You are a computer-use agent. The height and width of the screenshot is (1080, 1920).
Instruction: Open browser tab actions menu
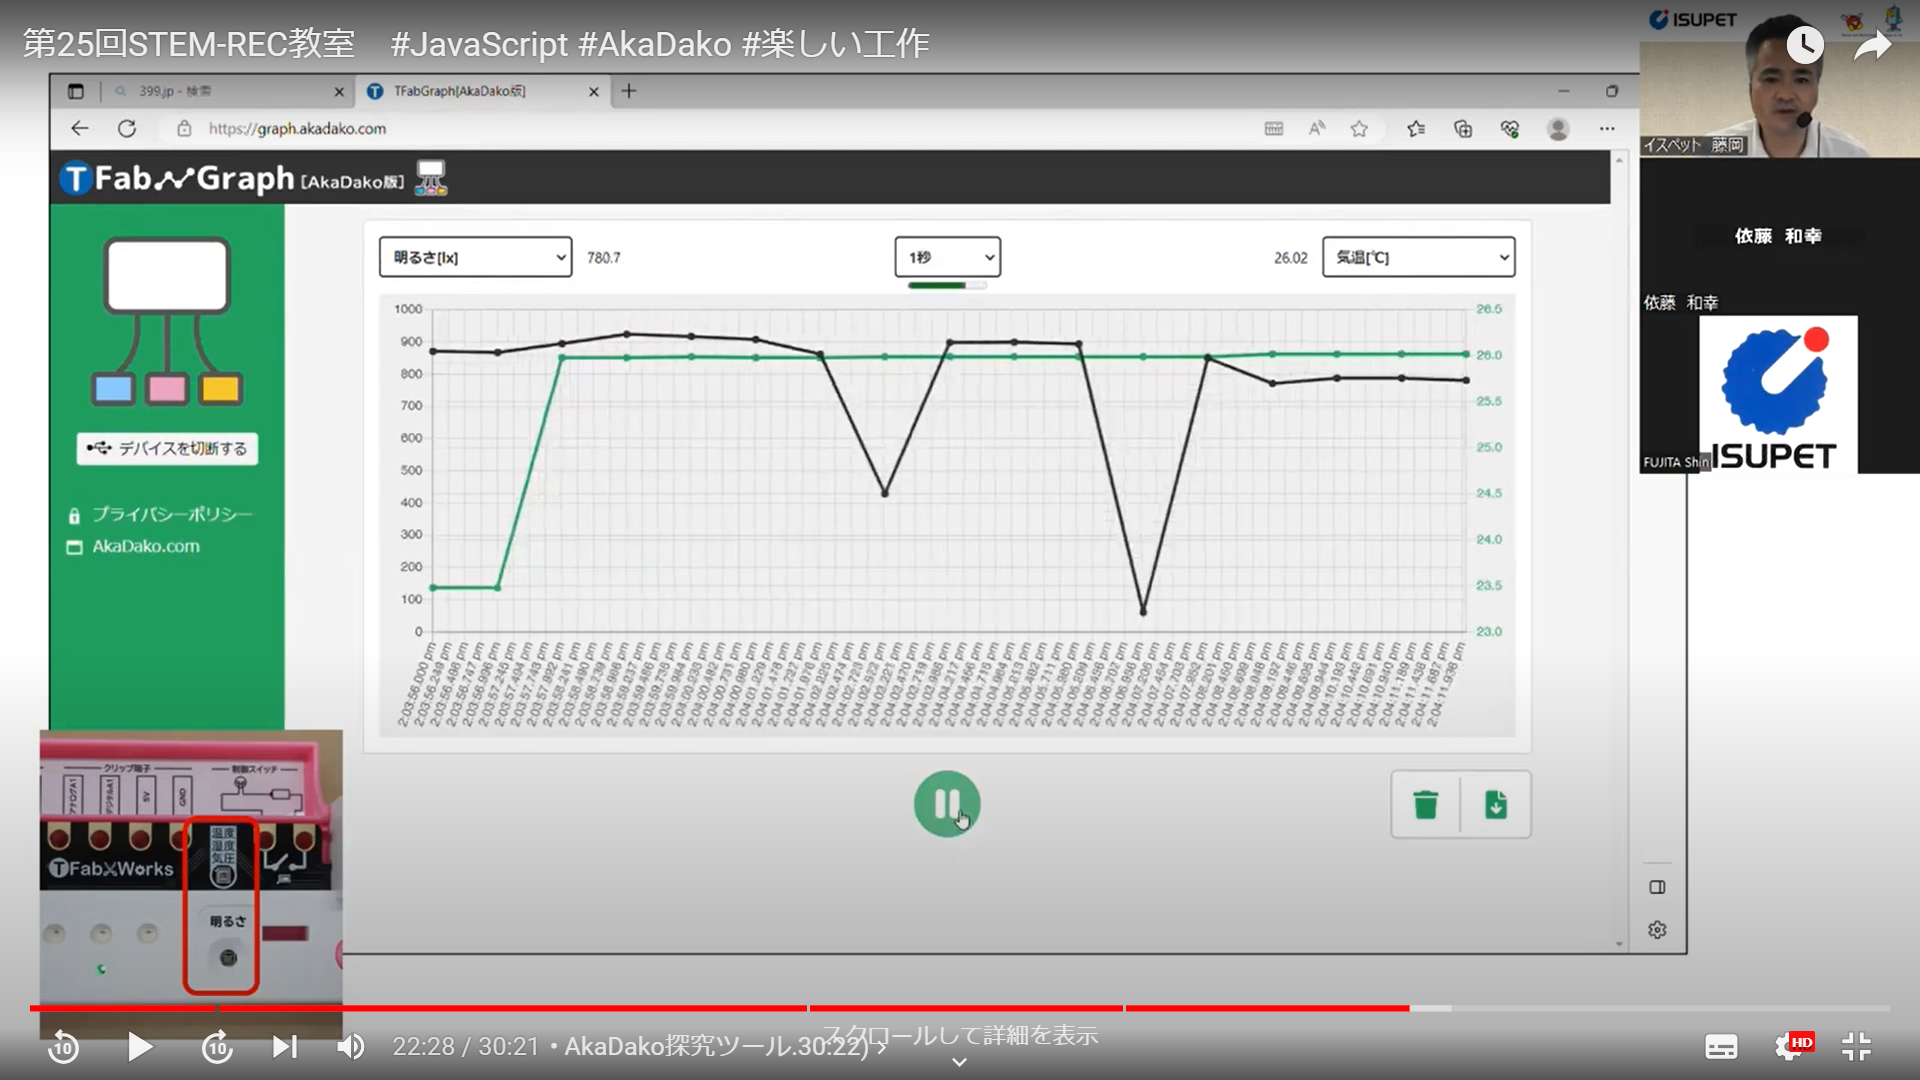click(x=76, y=91)
